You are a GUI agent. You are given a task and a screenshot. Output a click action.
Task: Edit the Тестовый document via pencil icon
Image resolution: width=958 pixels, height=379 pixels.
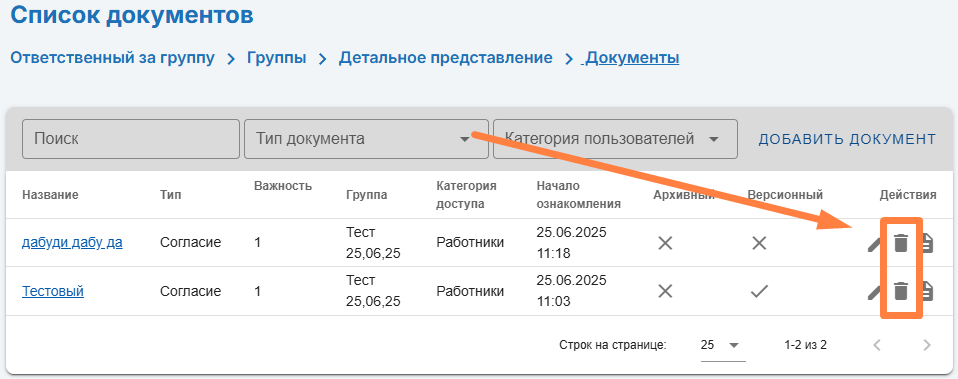pyautogui.click(x=874, y=292)
